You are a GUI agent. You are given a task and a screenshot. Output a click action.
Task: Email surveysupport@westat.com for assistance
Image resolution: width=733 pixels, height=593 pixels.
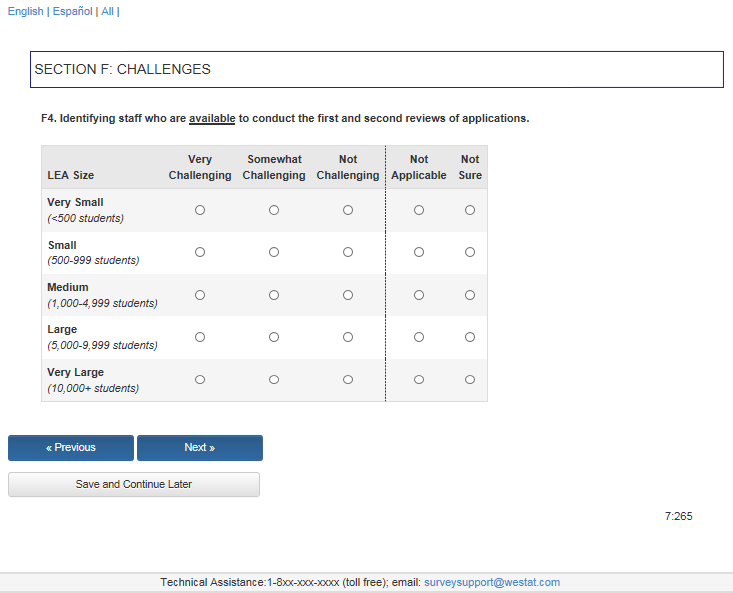pyautogui.click(x=492, y=582)
